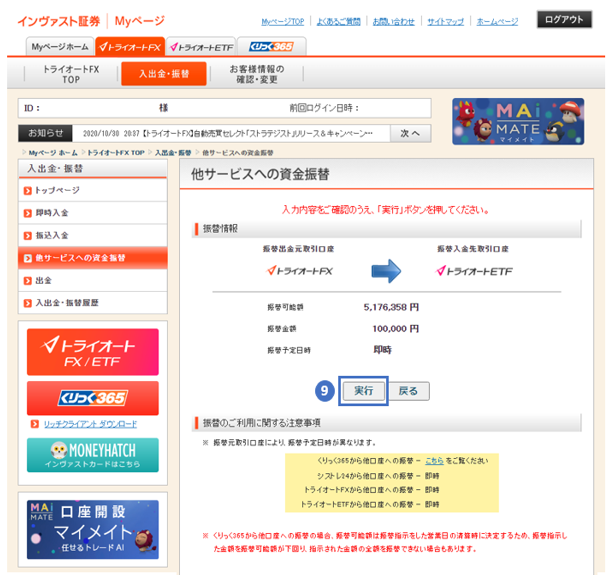This screenshot has width=609, height=579.
Task: Open 振込入金 in the sidebar menu
Action: point(93,235)
